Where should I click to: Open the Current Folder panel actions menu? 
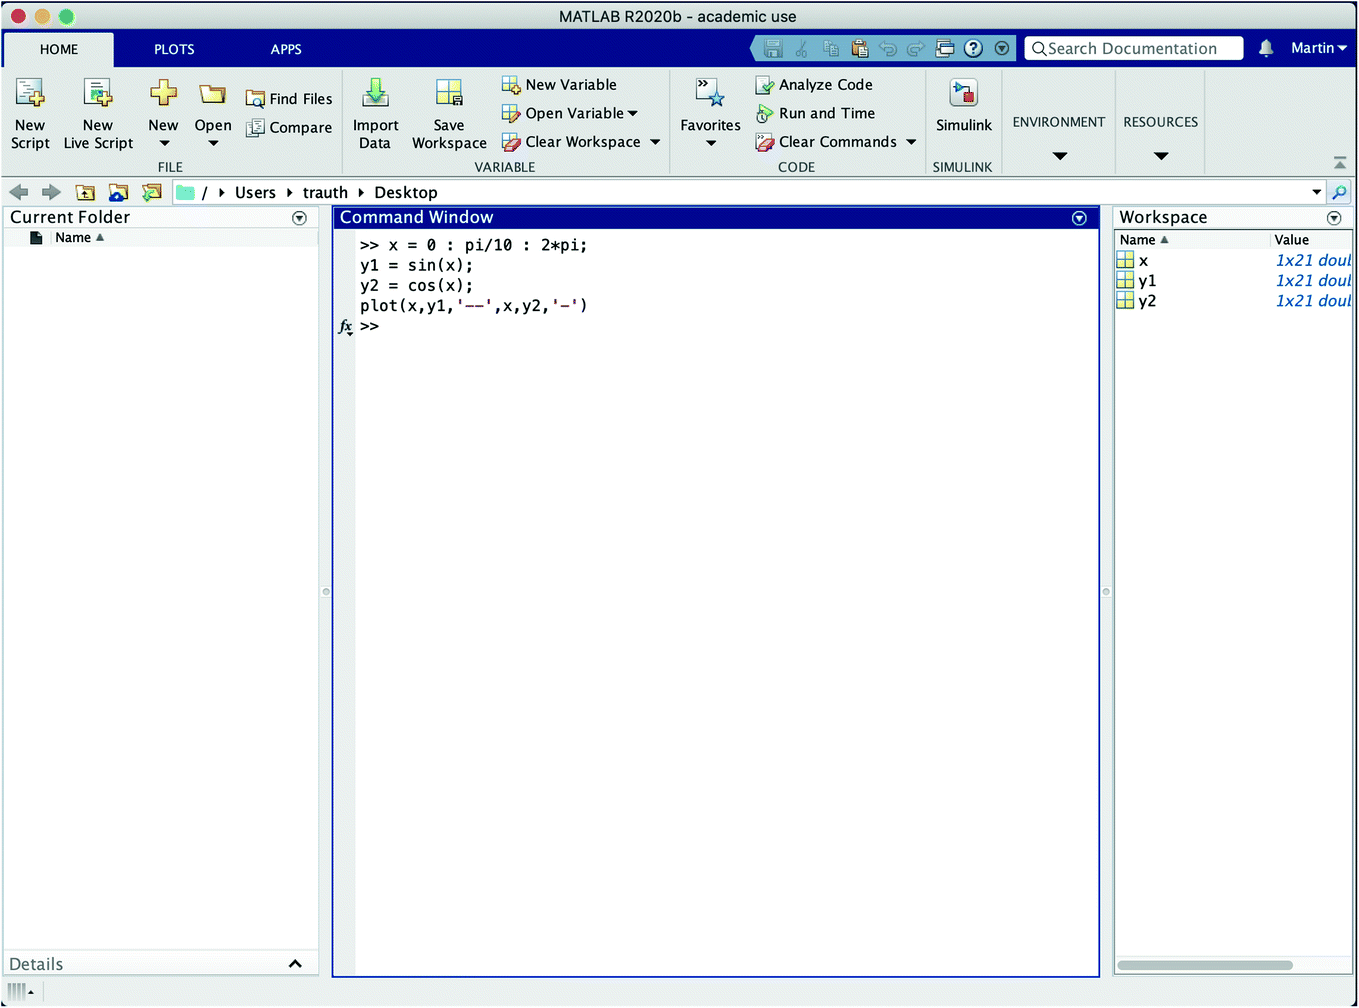coord(299,218)
